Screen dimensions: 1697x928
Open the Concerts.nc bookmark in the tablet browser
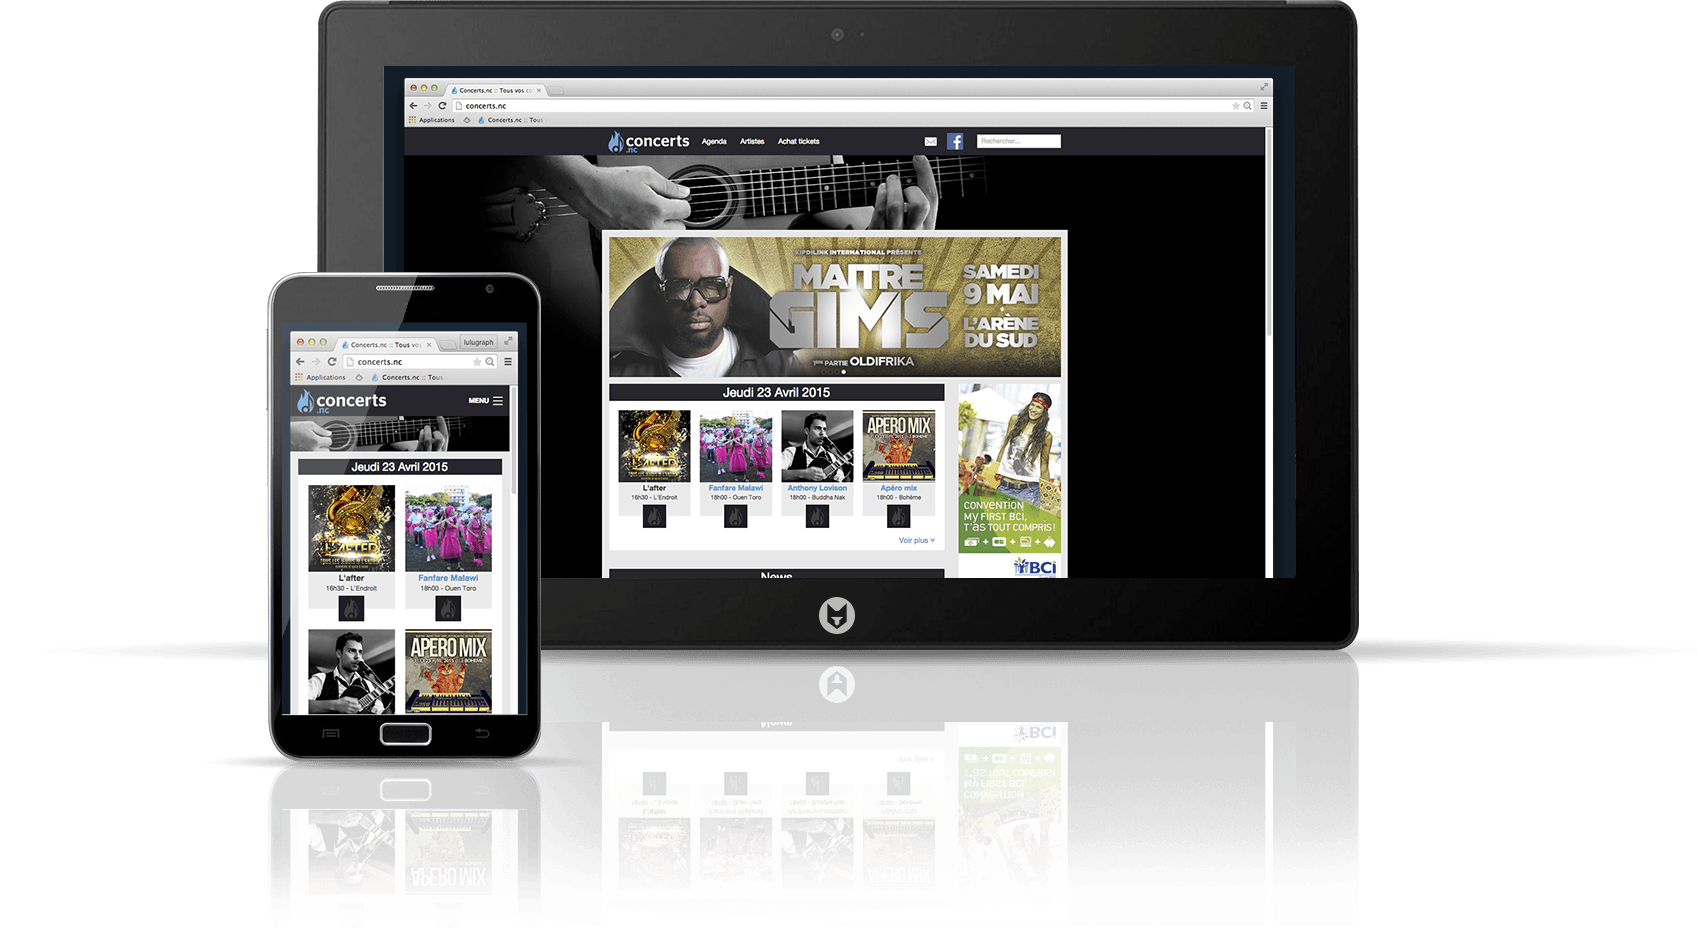click(x=510, y=120)
